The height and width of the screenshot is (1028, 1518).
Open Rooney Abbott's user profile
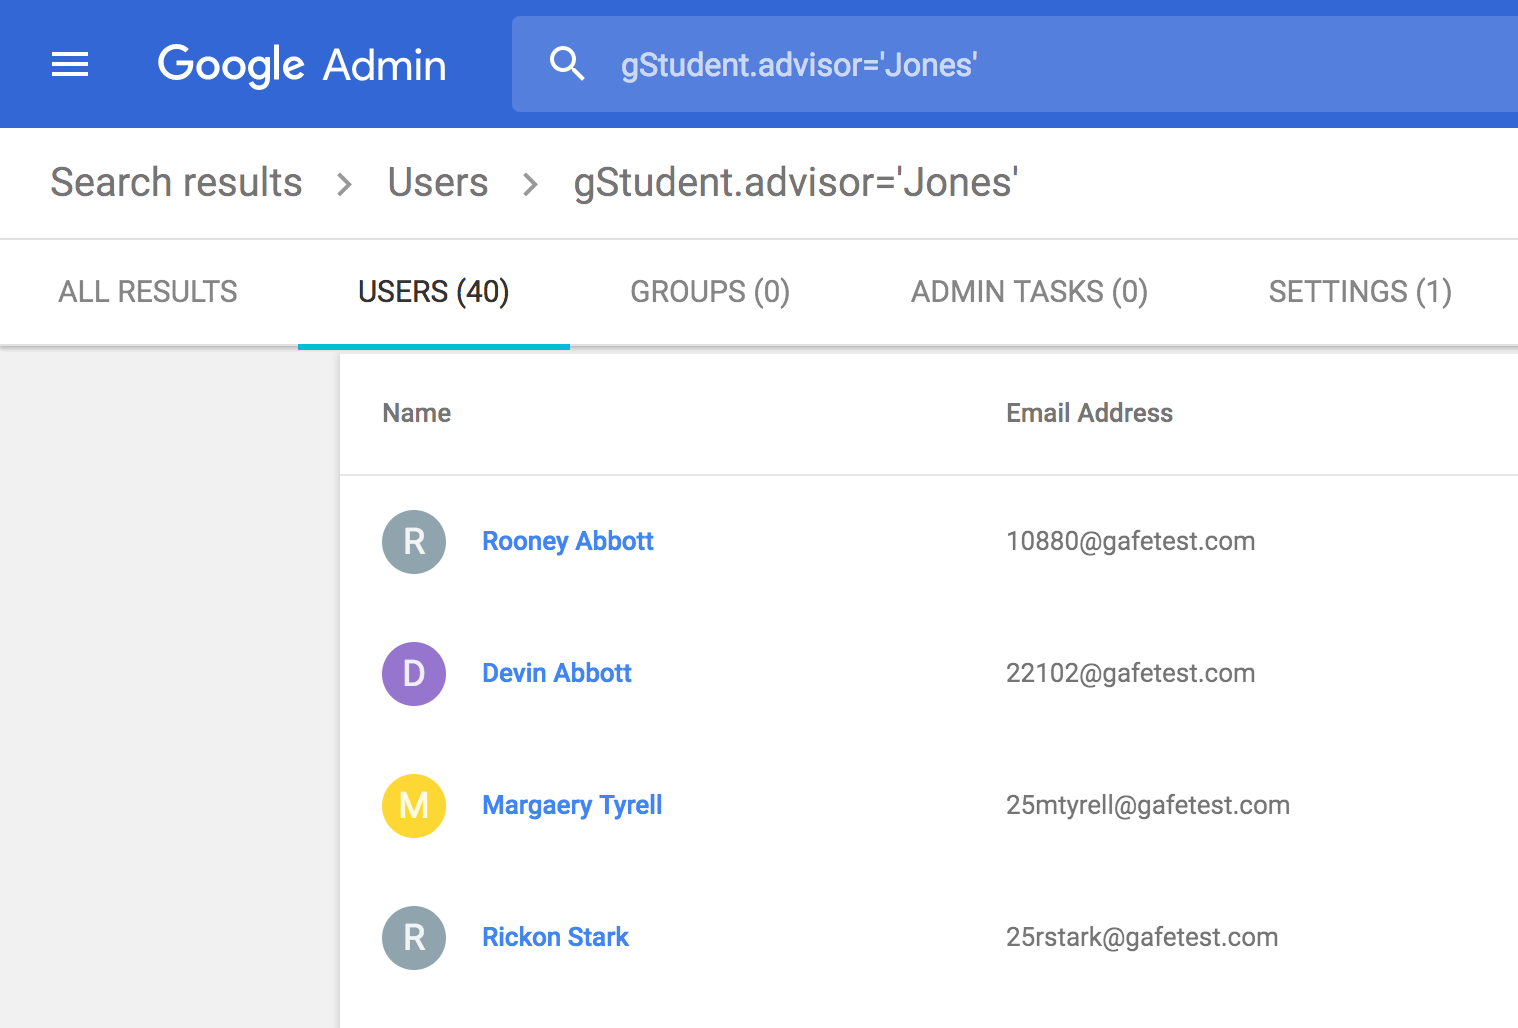tap(567, 541)
